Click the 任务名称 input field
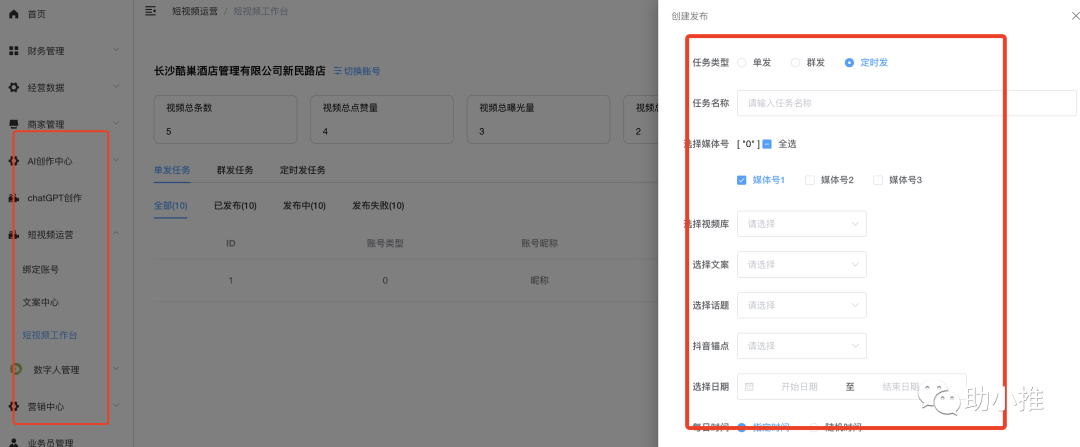The width and height of the screenshot is (1080, 447). click(x=871, y=102)
